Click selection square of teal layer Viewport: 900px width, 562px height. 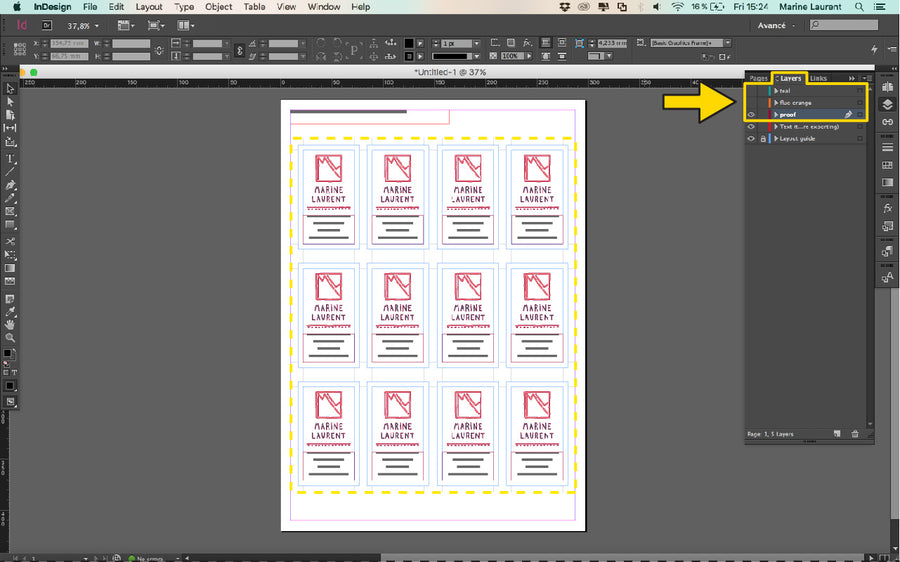[x=860, y=91]
